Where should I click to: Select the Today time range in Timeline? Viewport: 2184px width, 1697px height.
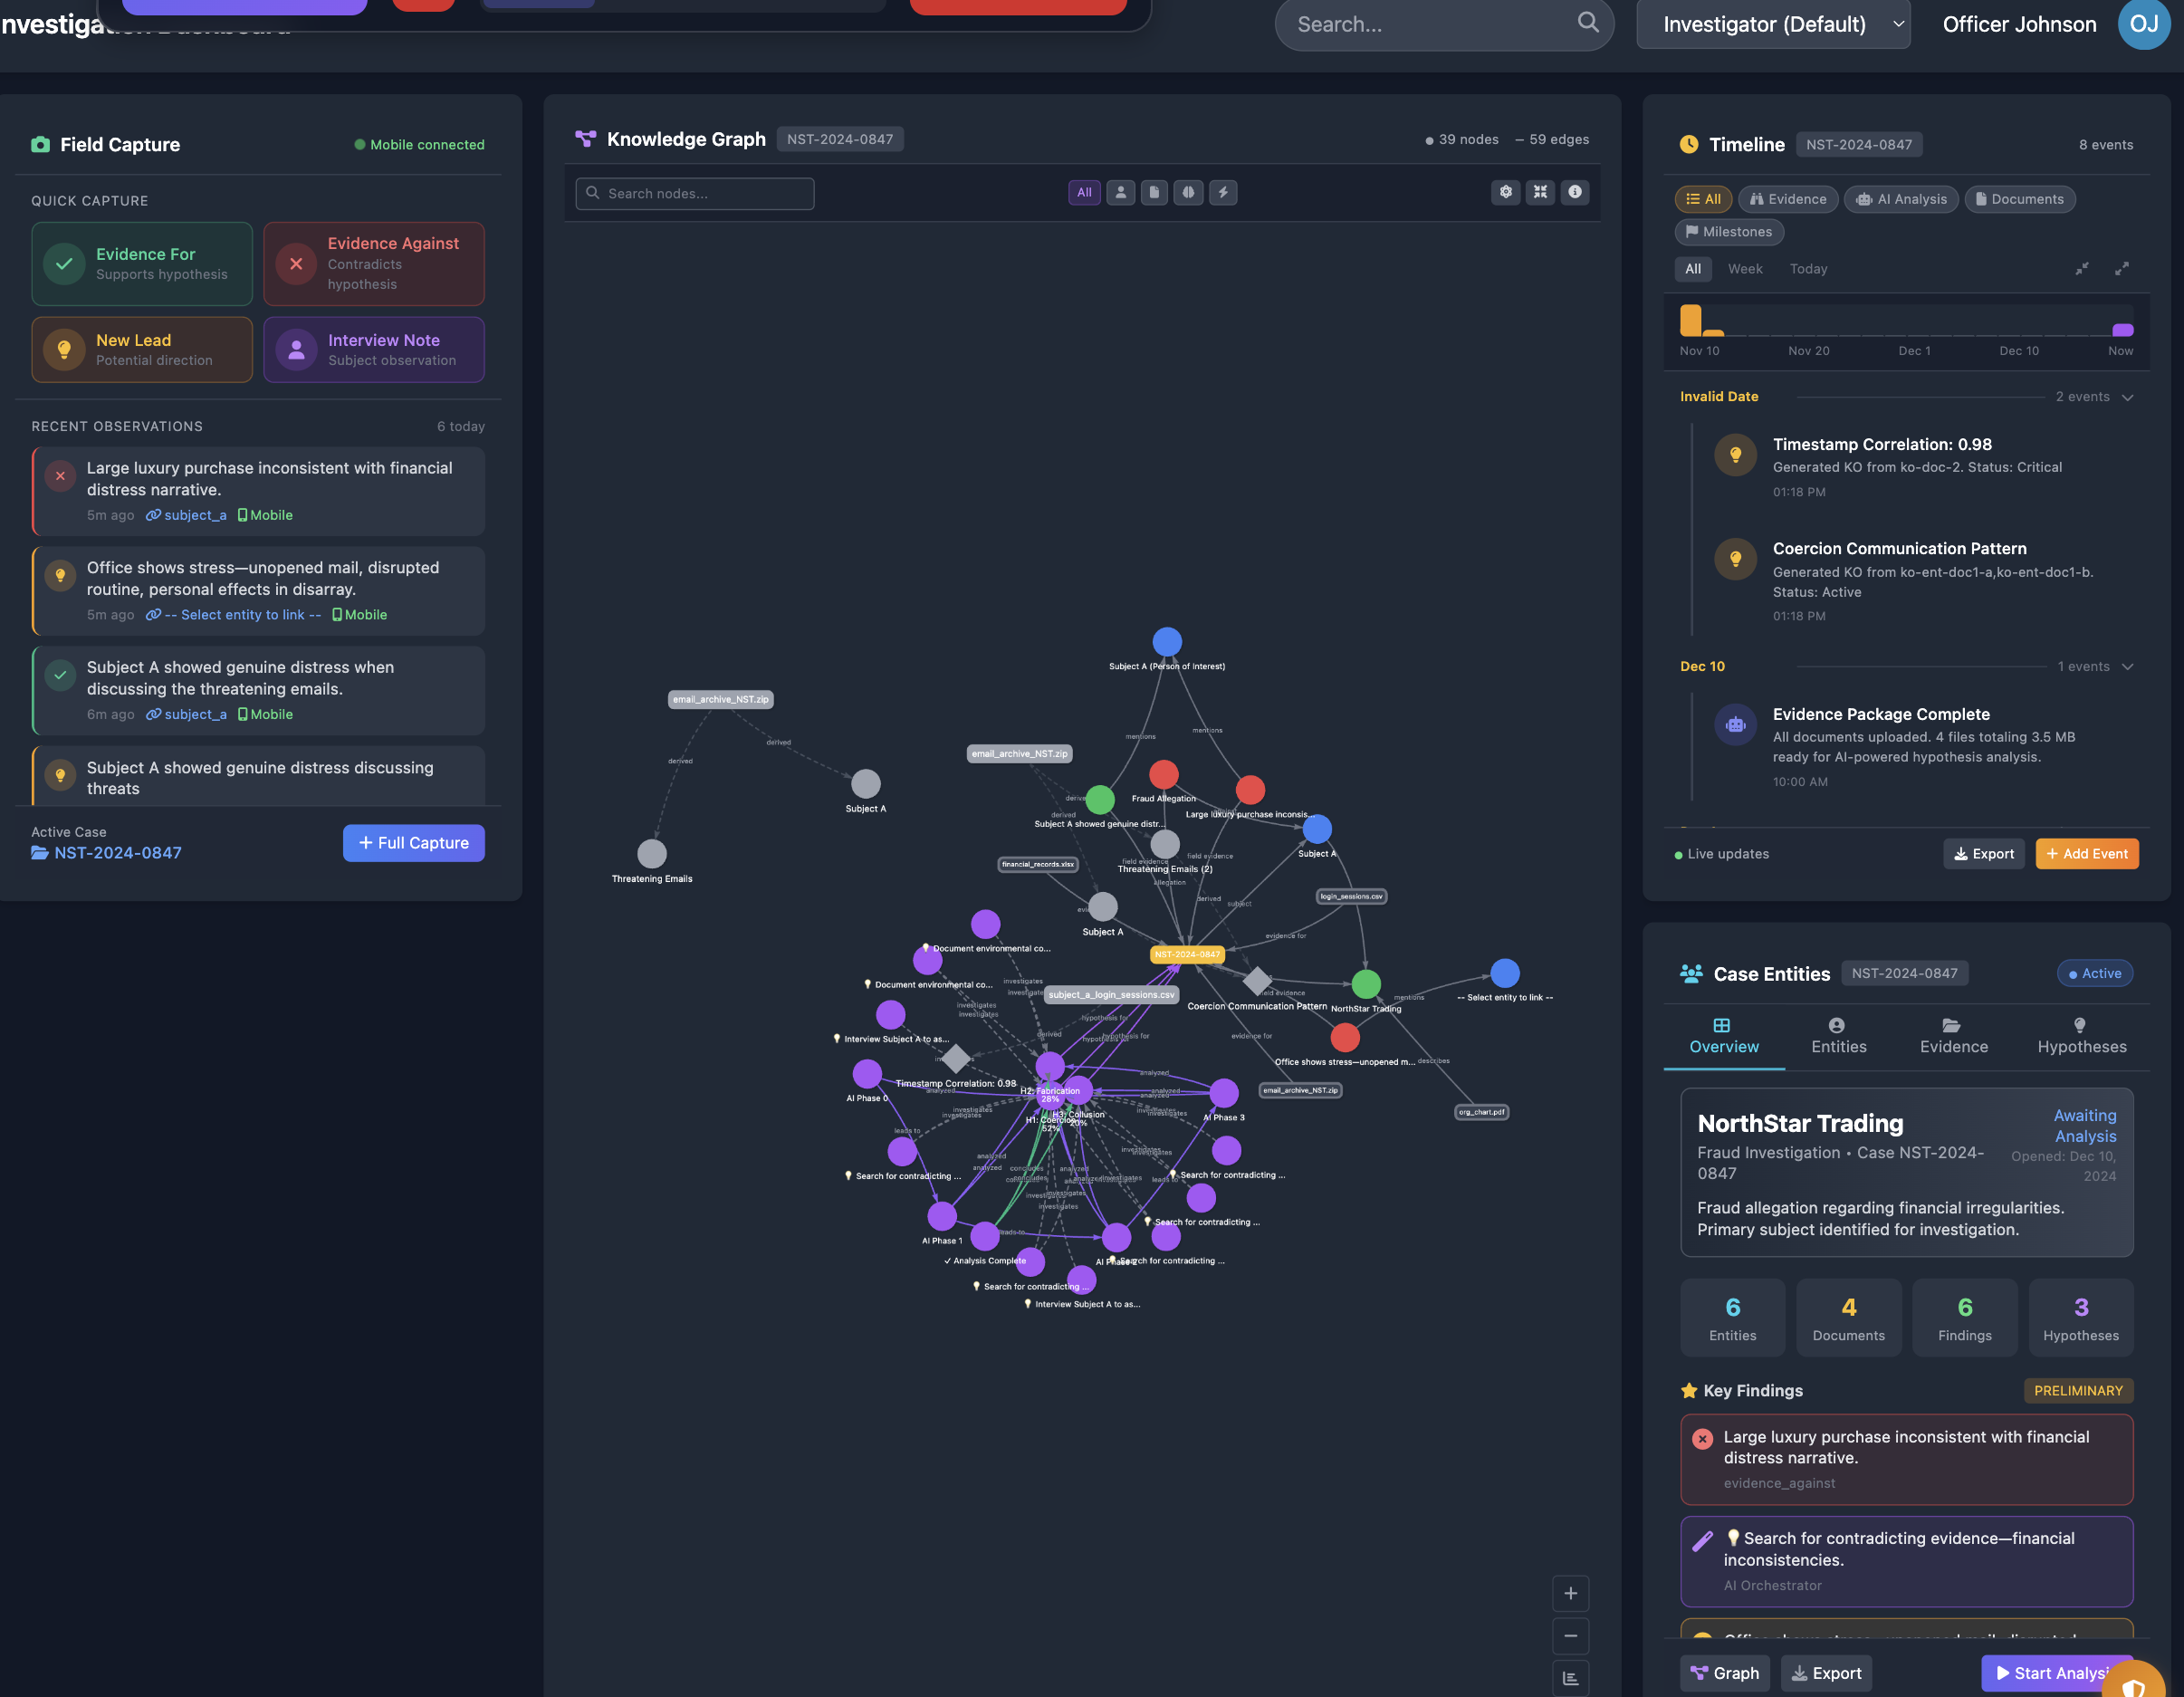pyautogui.click(x=1808, y=268)
